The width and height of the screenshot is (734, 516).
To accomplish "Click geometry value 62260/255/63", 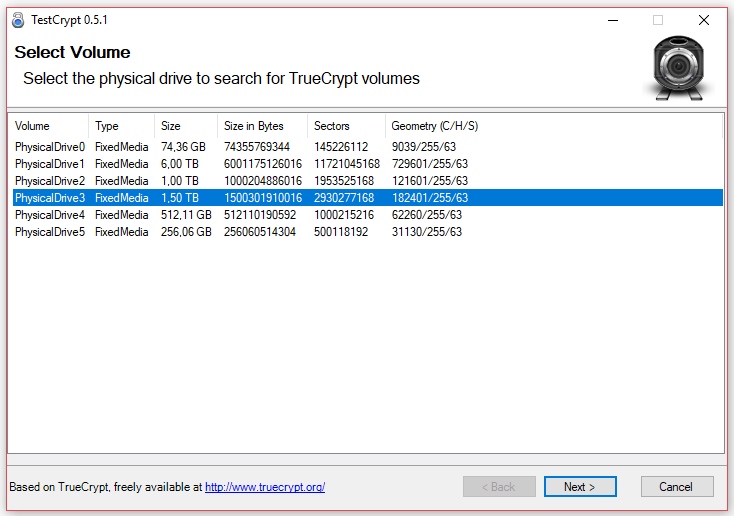I will (426, 215).
